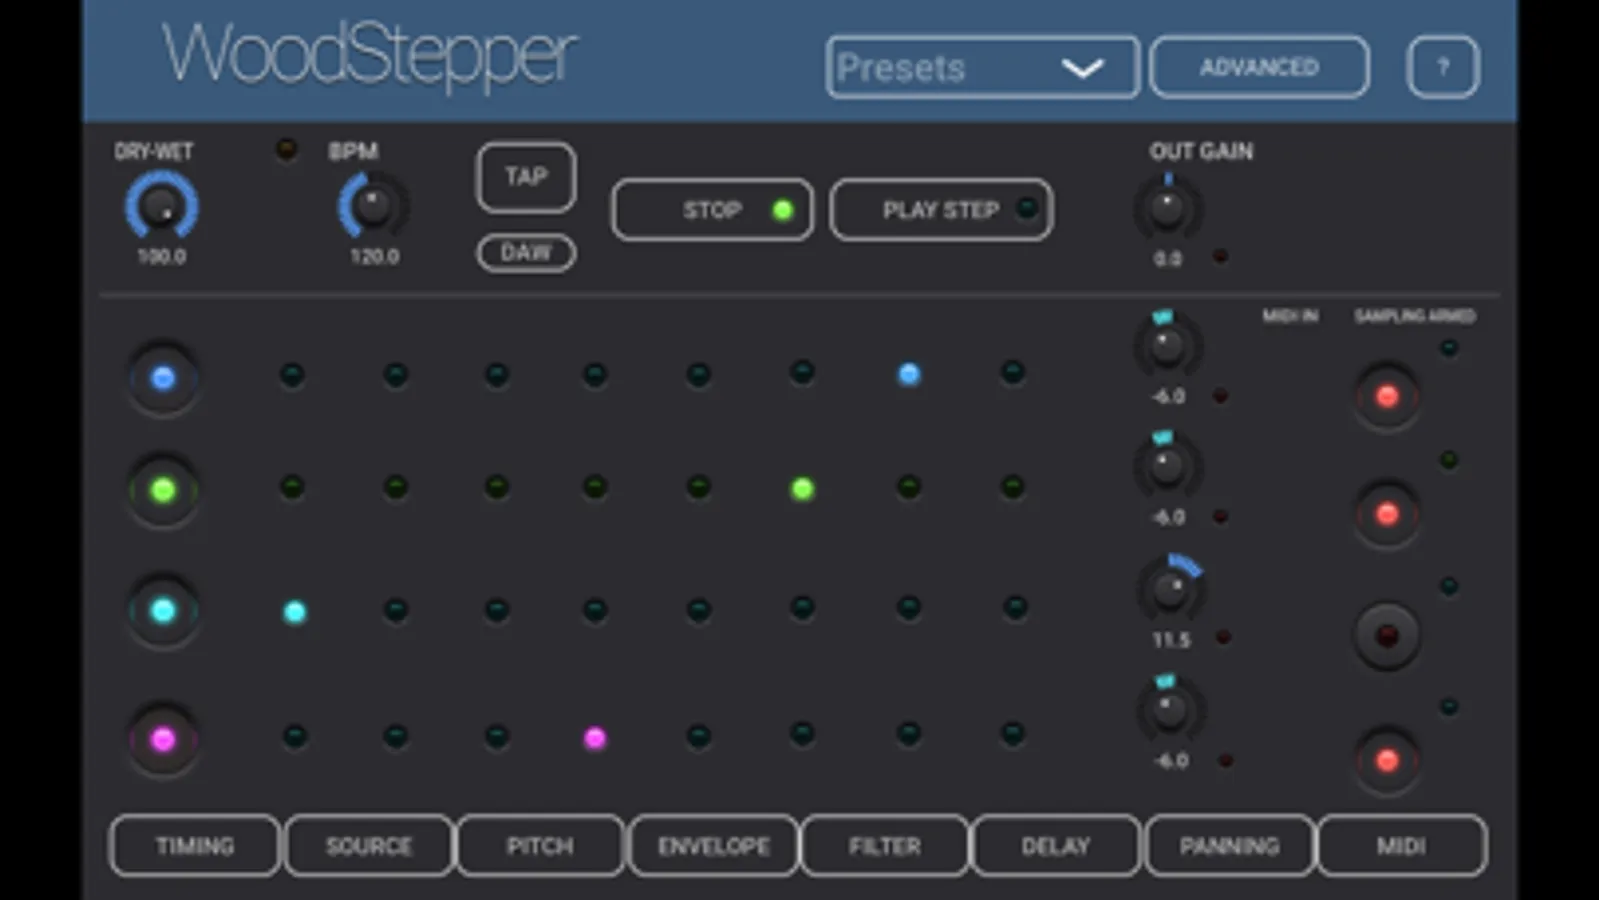This screenshot has width=1599, height=900.
Task: Toggle step 6 on the cyan track
Action: [x=802, y=607]
